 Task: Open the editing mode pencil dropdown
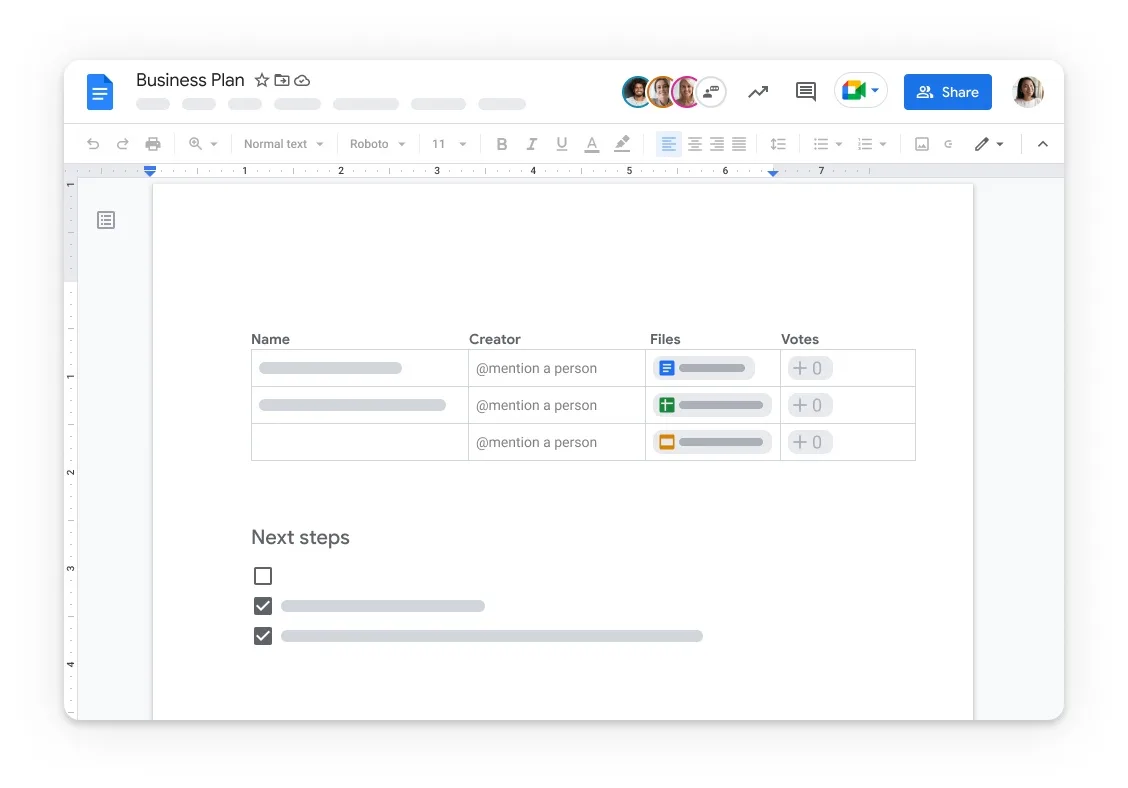pos(989,144)
